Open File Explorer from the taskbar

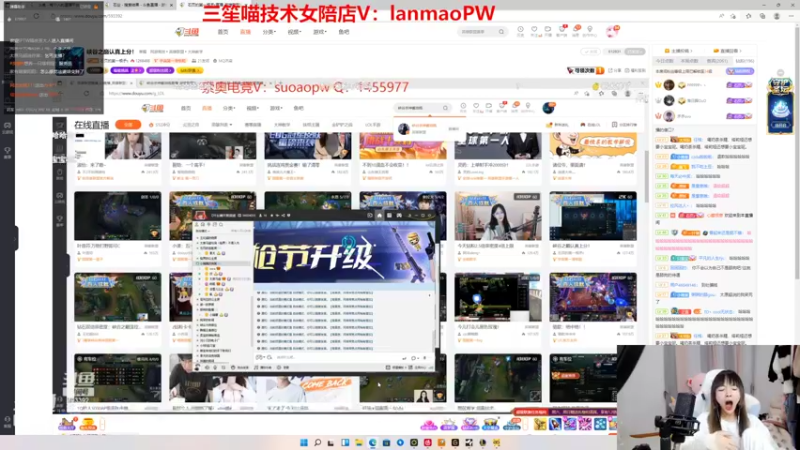(x=359, y=442)
